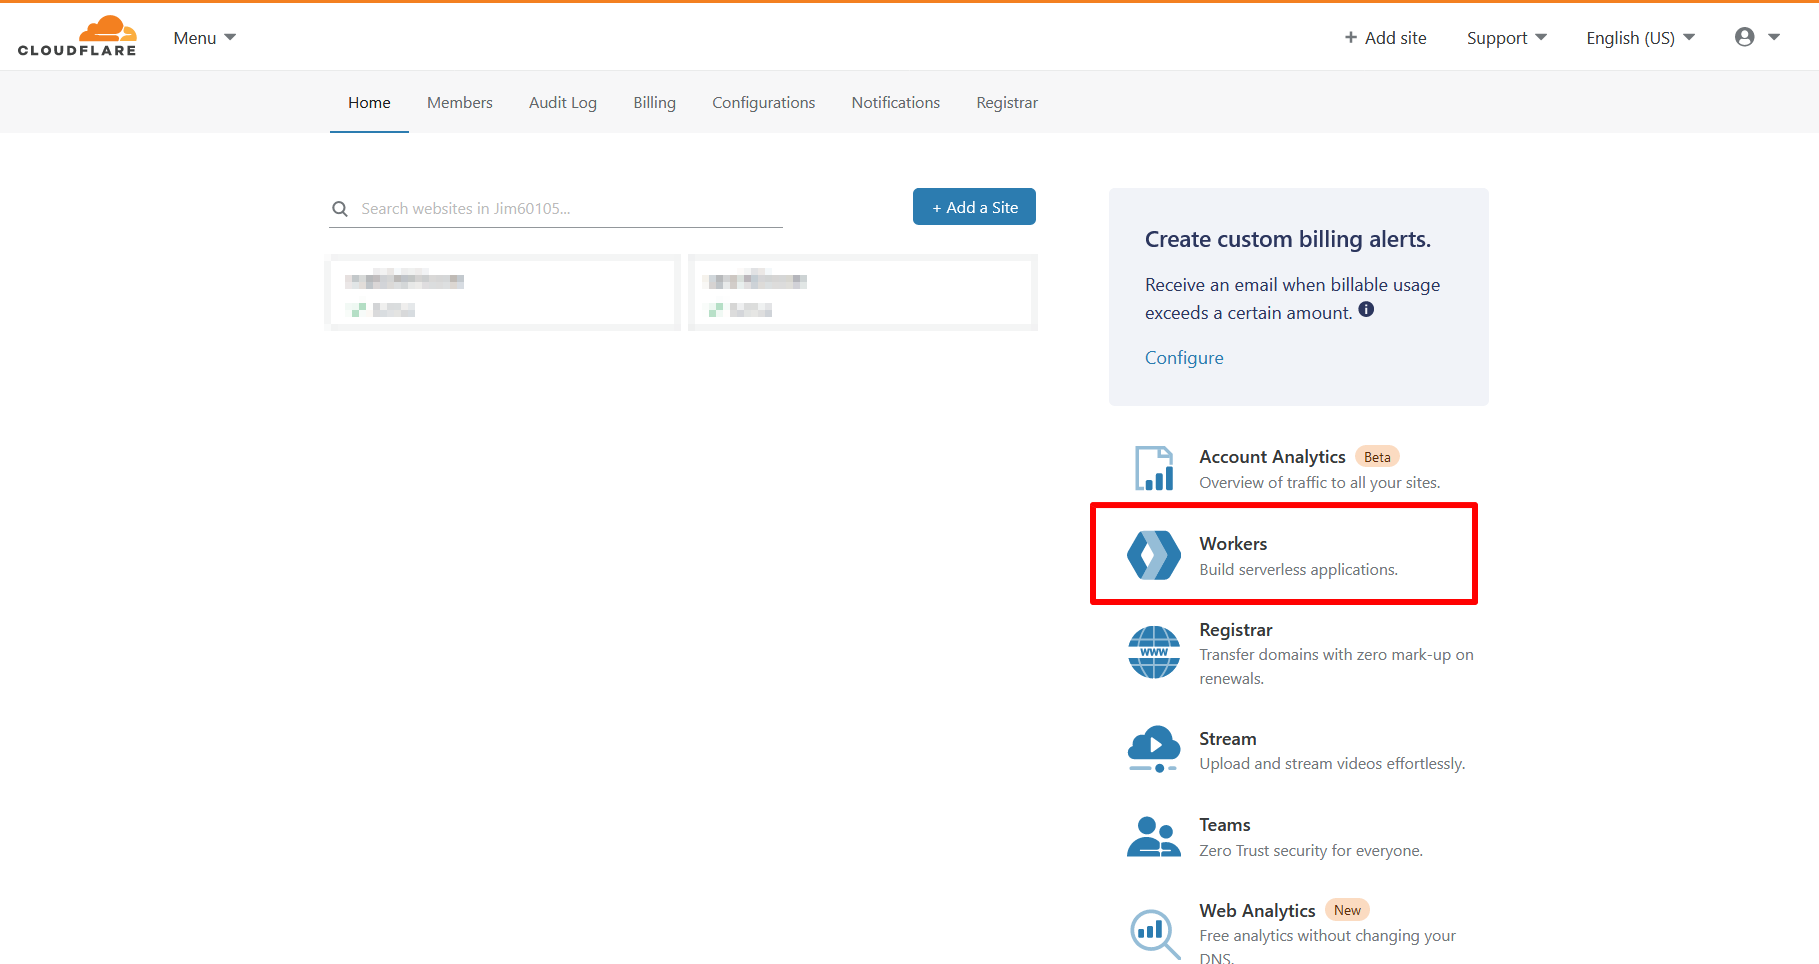Image resolution: width=1819 pixels, height=964 pixels.
Task: Open the Billing tab
Action: point(654,103)
